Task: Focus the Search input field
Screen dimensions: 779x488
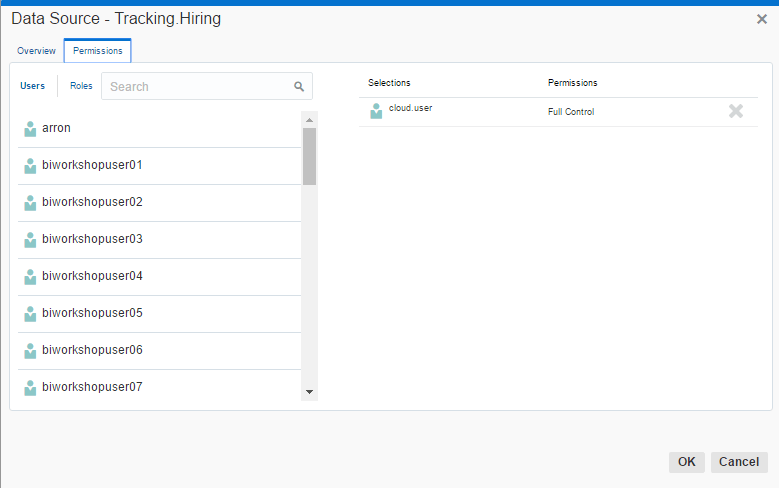Action: coord(198,87)
